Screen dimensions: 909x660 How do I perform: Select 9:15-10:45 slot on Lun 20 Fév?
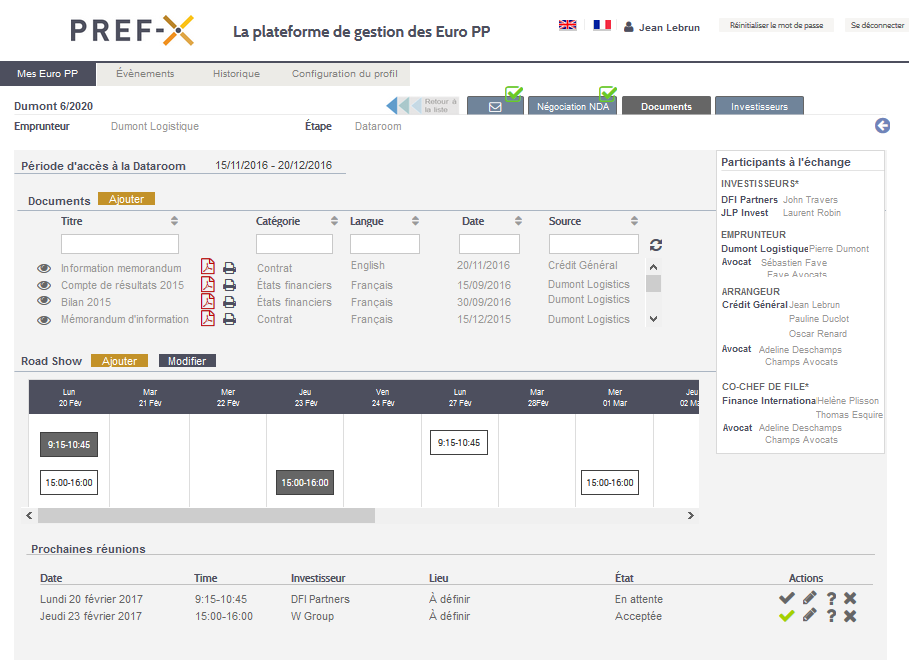coord(69,444)
